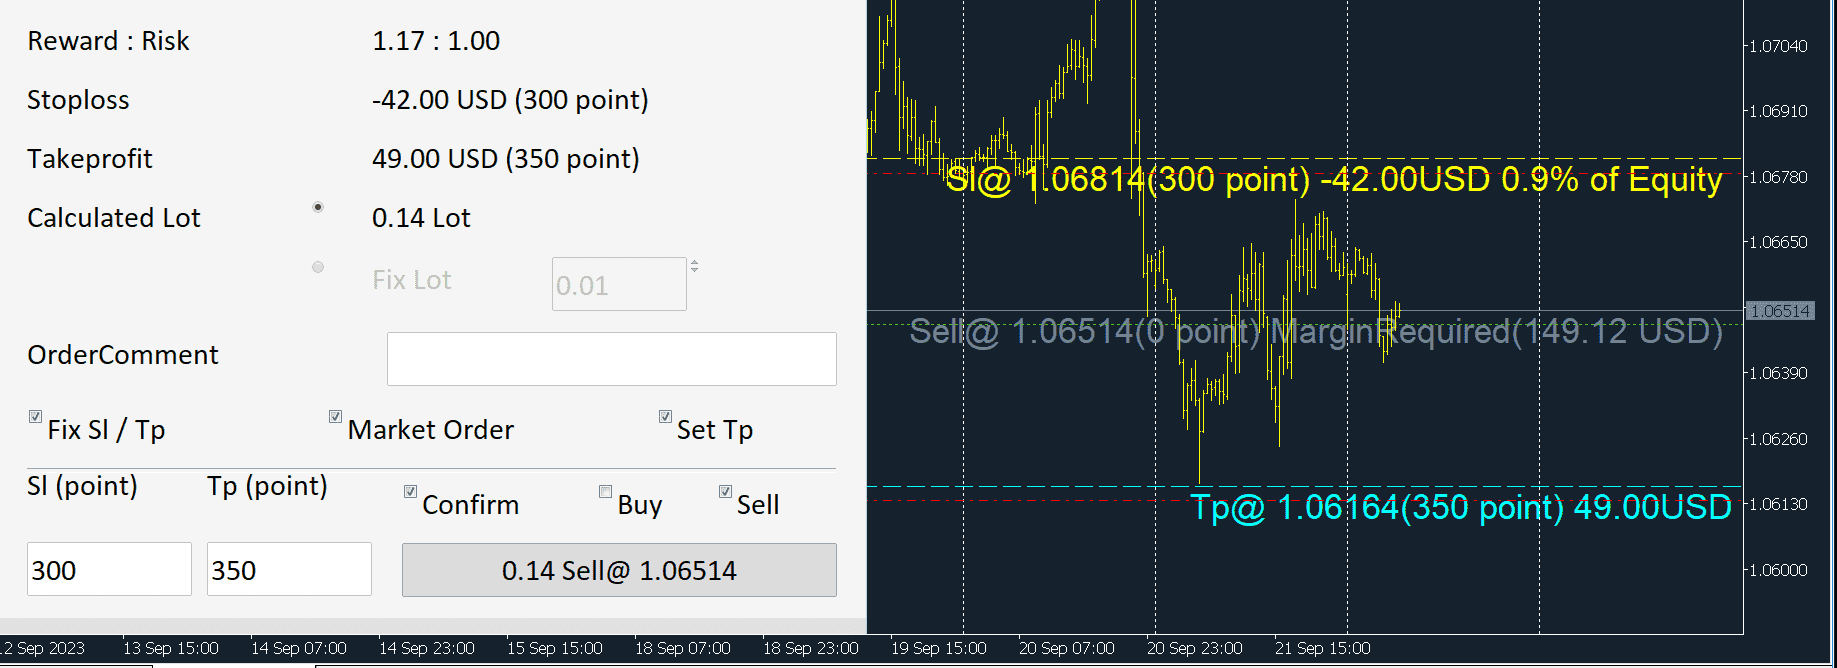1837x668 pixels.
Task: Increase Fix Lot with the up stepper arrow
Action: point(694,263)
